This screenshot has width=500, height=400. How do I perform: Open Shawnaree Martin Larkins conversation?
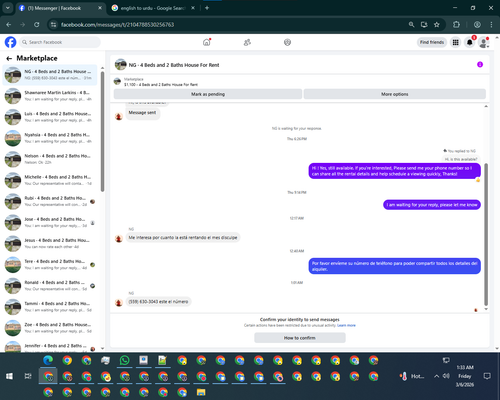50,96
